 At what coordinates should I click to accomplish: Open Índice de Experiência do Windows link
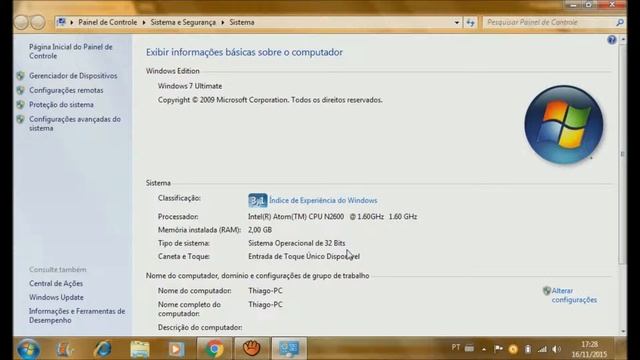point(323,200)
